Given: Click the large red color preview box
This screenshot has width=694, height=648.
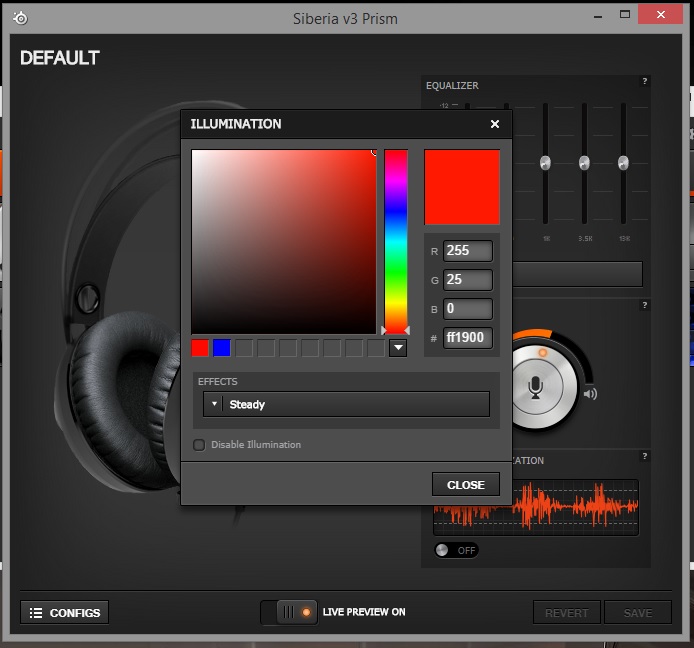Looking at the screenshot, I should click(462, 187).
